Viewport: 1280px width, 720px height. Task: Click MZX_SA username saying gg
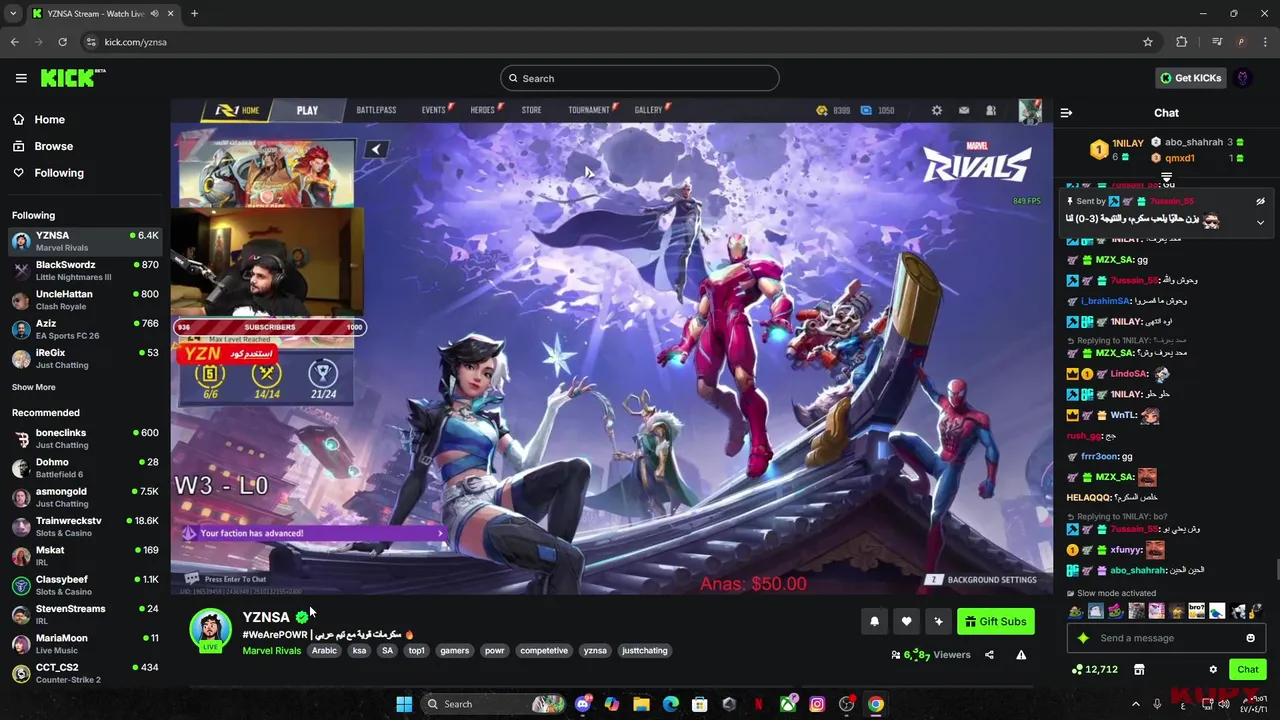coord(1114,260)
